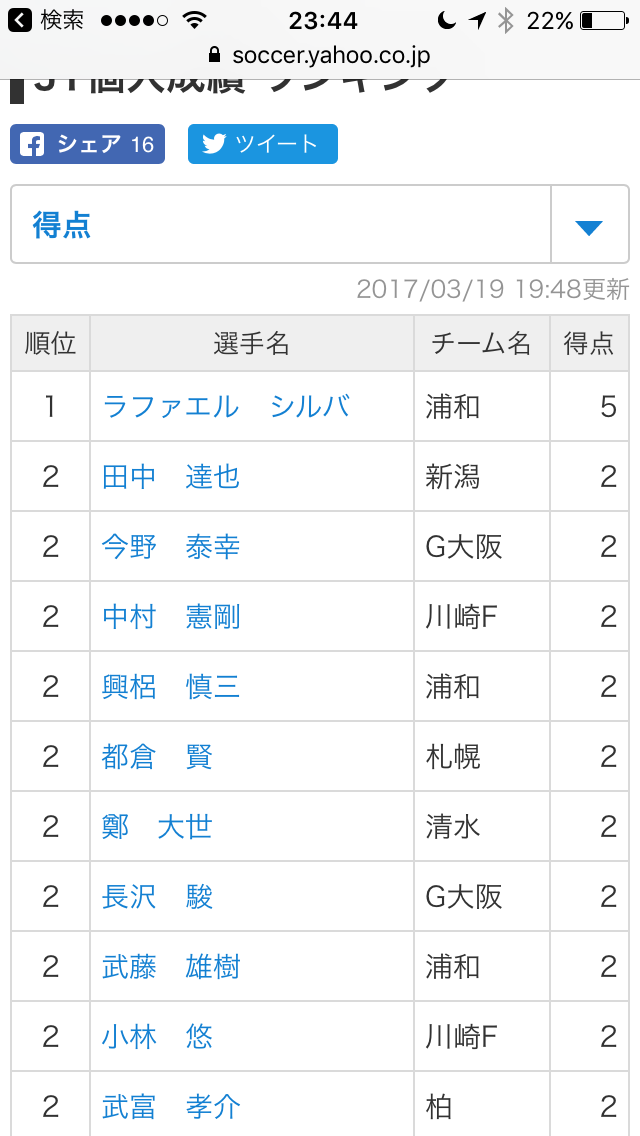The width and height of the screenshot is (640, 1136).
Task: Click the 選手名 column header
Action: pos(252,344)
